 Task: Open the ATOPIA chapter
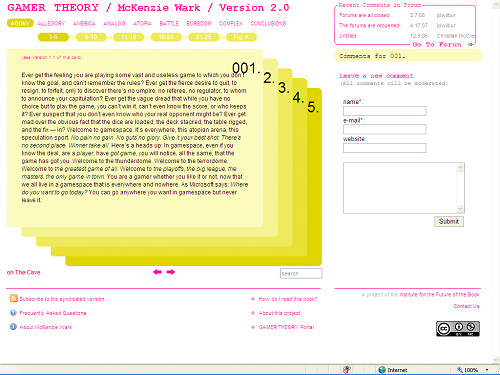coord(142,23)
